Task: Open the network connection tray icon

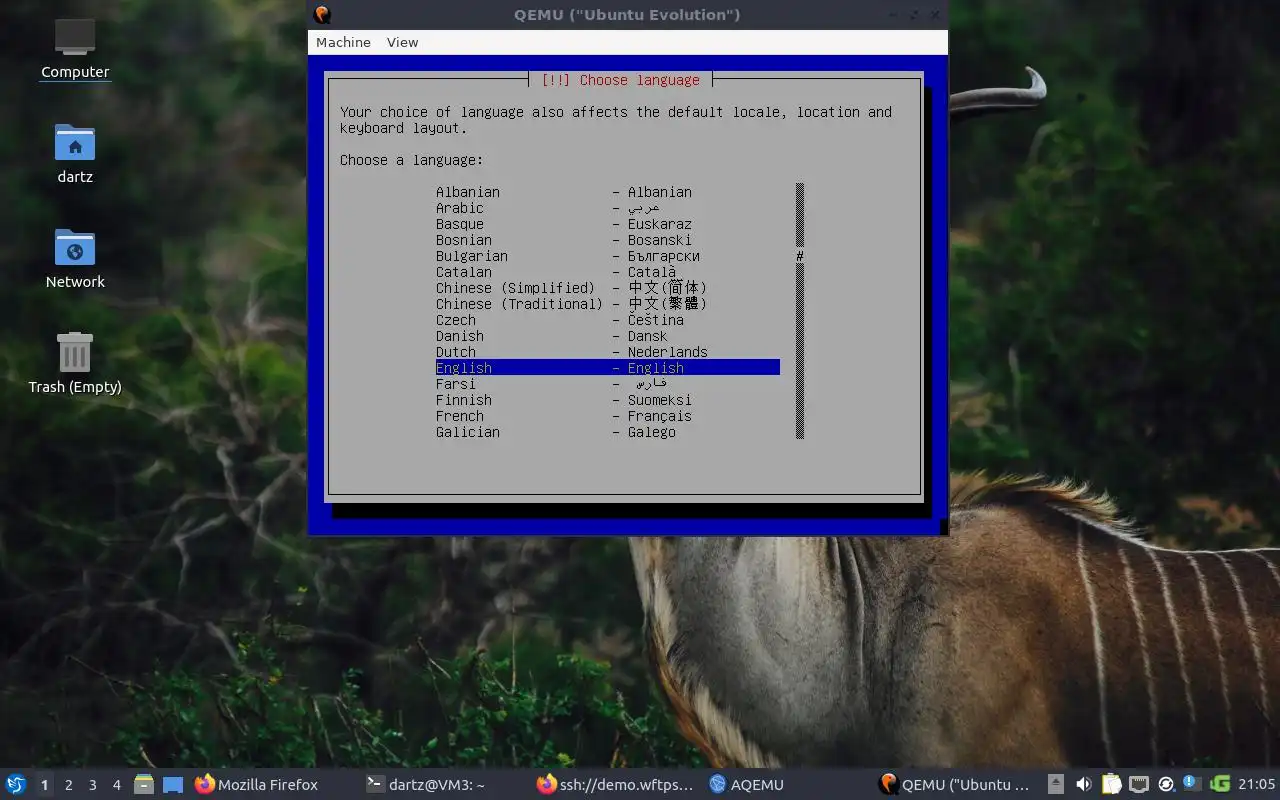Action: [1138, 785]
